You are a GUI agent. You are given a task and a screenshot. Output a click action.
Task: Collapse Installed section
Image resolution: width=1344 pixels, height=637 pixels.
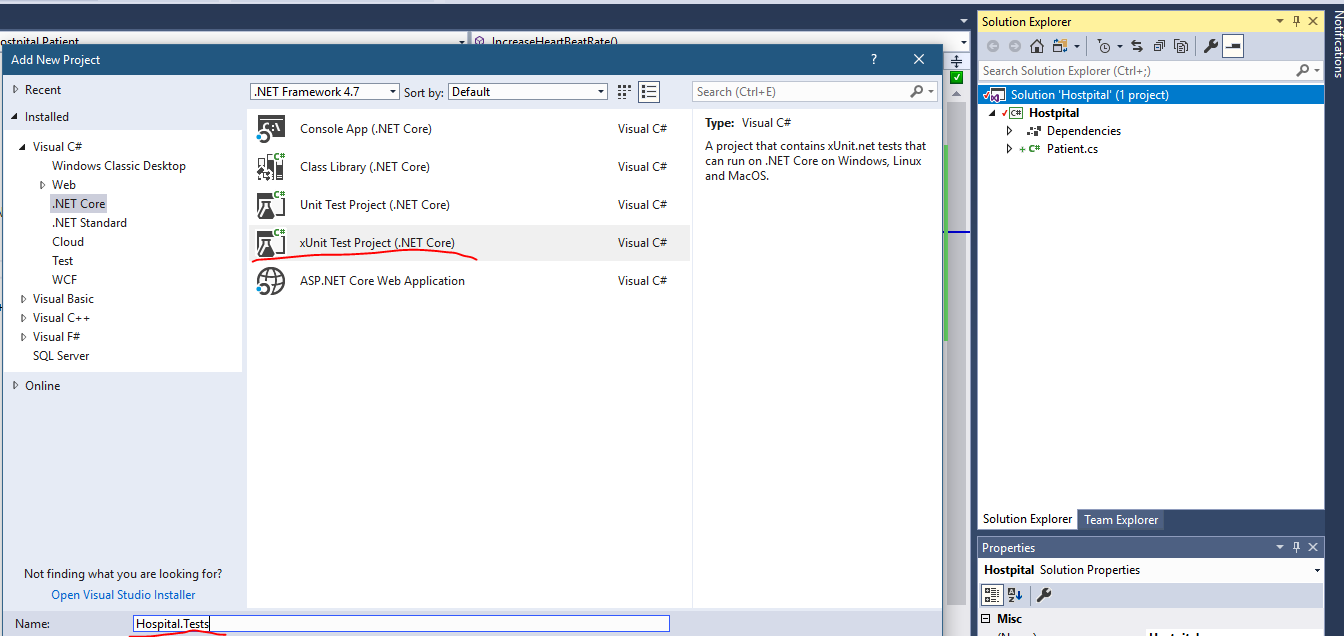[x=15, y=117]
